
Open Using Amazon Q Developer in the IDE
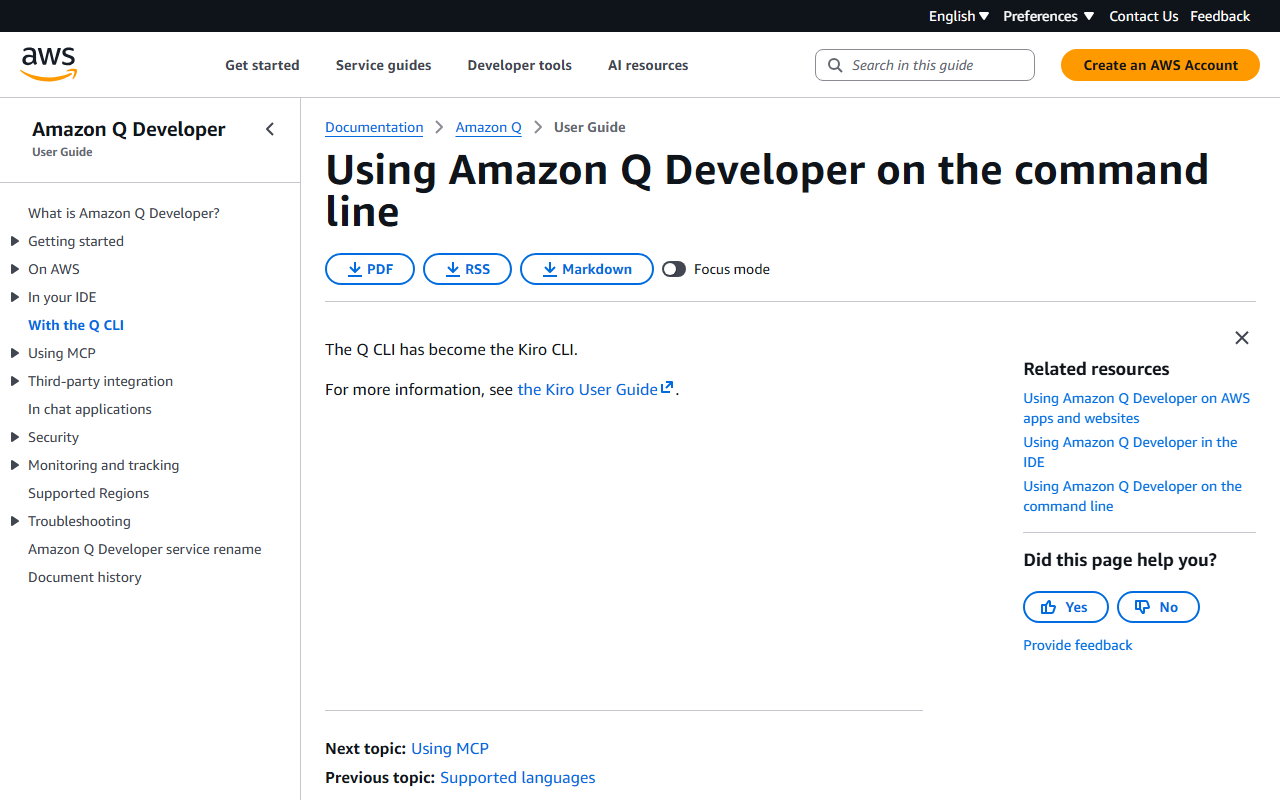pyautogui.click(x=1130, y=452)
